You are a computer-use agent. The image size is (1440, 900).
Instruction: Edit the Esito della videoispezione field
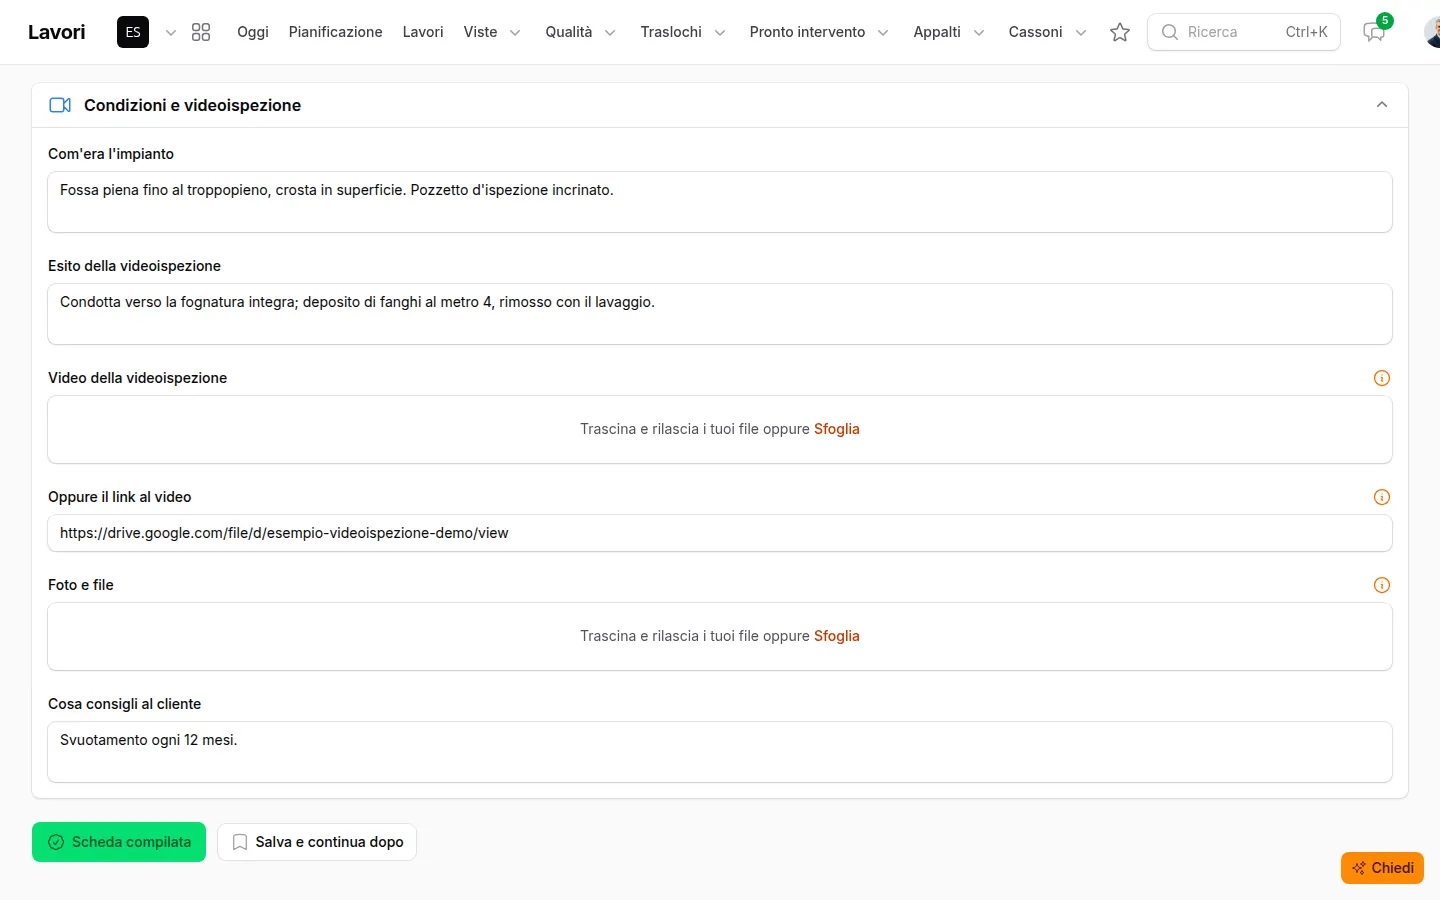(720, 314)
